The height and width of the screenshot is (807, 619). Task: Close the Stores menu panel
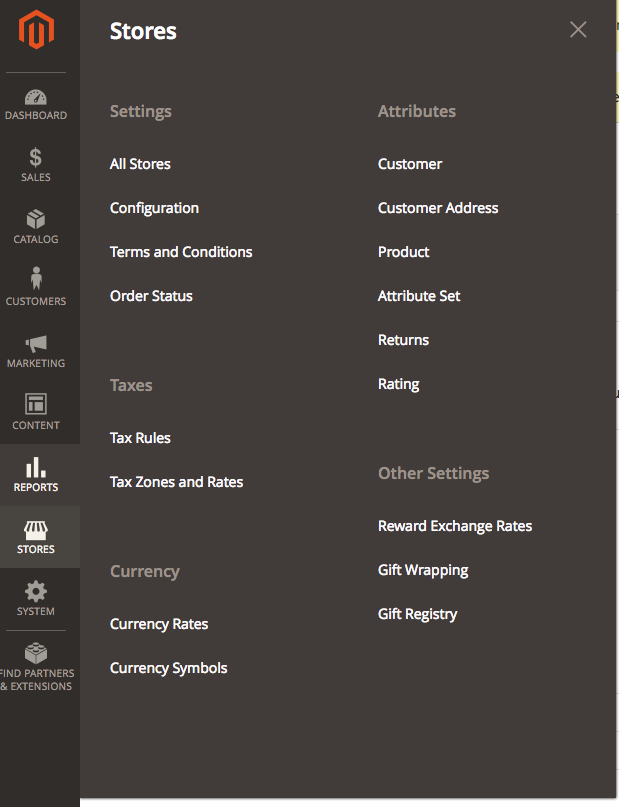[x=578, y=30]
